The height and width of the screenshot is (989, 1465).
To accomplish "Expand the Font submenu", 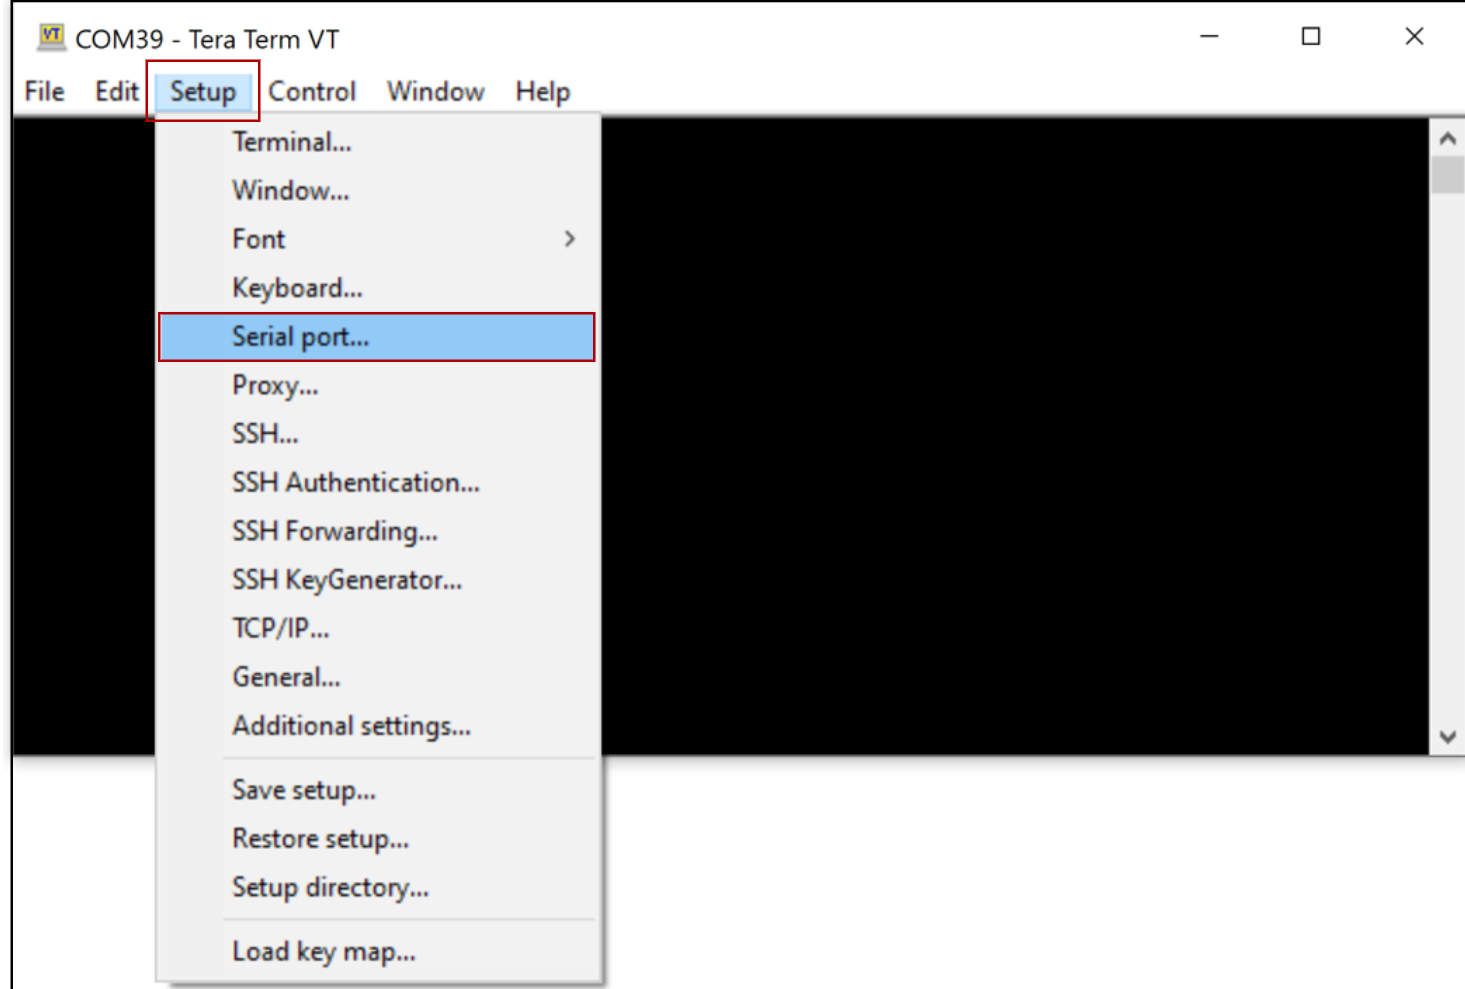I will 257,239.
